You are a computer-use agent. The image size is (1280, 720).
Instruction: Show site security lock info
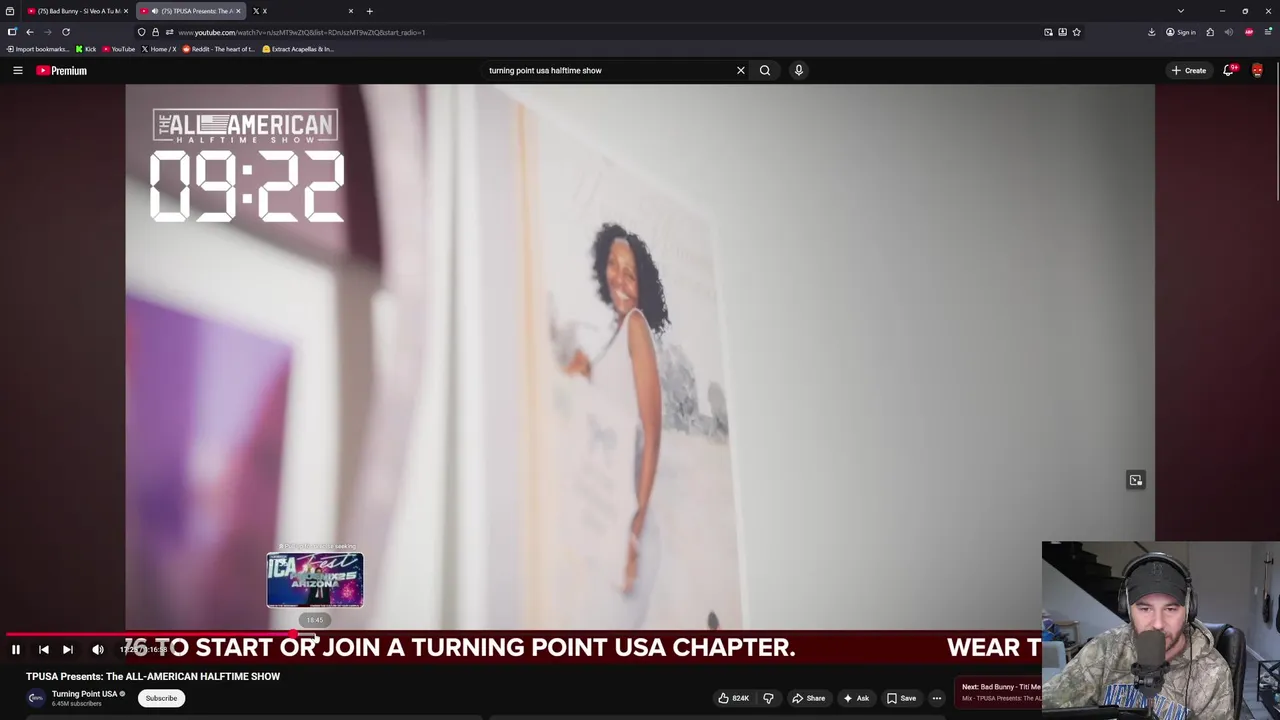click(x=155, y=32)
